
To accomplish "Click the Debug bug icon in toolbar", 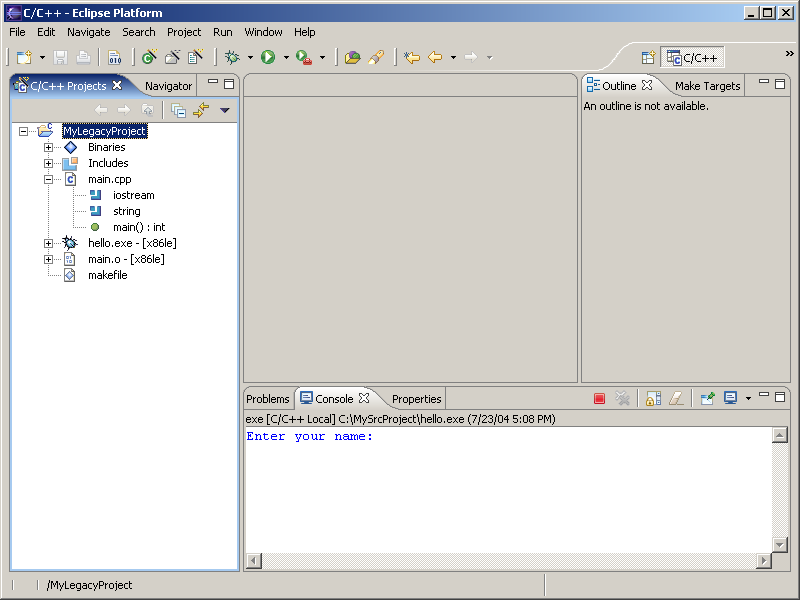I will click(232, 58).
